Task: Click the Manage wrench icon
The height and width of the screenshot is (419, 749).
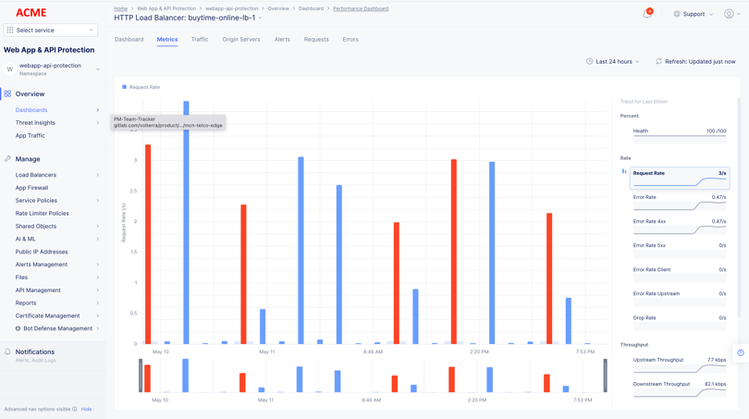Action: click(x=8, y=159)
